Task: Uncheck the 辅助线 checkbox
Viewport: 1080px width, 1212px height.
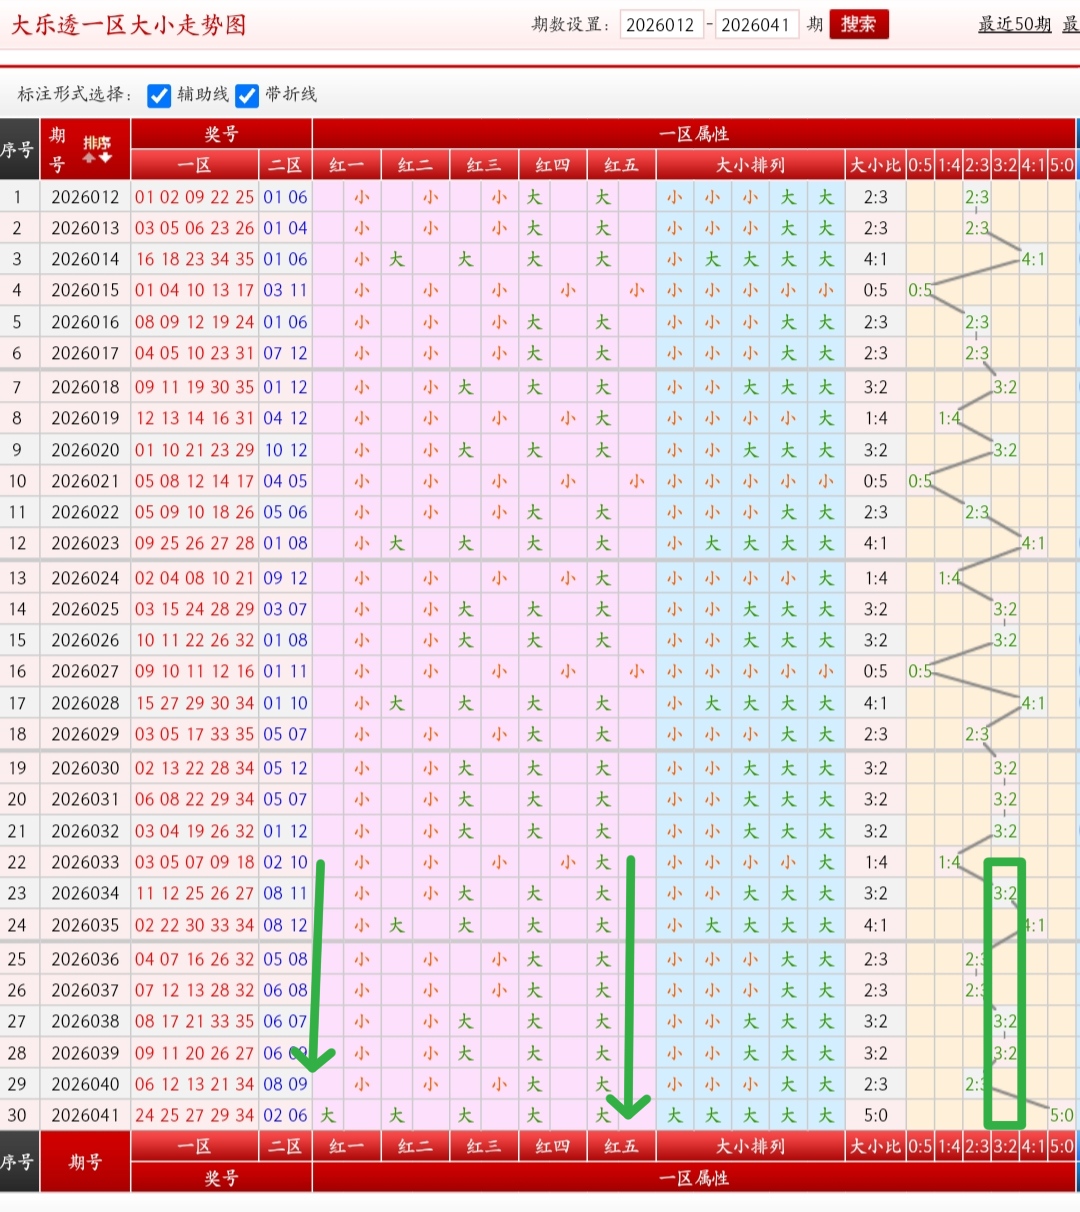Action: click(x=159, y=95)
